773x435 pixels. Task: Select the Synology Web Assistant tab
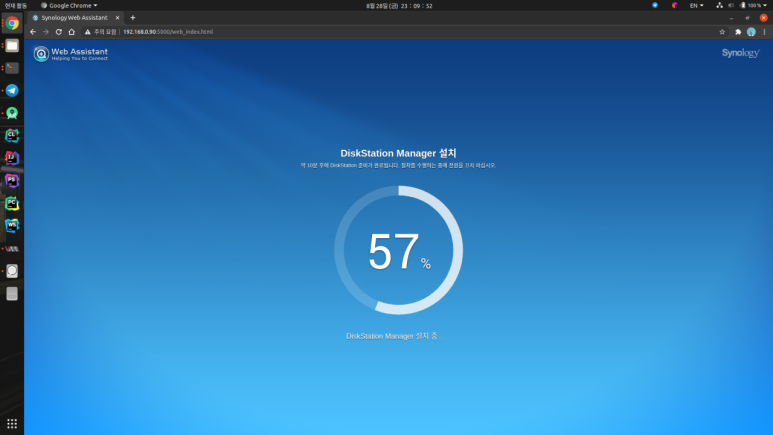75,18
